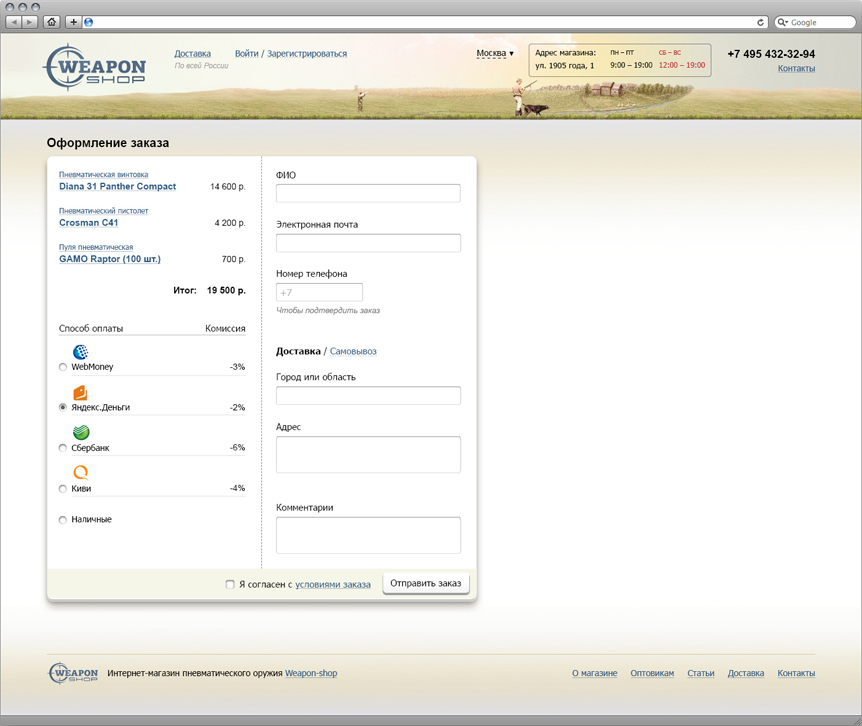Click the Яндекс.Деньги wallet icon
Image resolution: width=862 pixels, height=726 pixels.
(80, 392)
